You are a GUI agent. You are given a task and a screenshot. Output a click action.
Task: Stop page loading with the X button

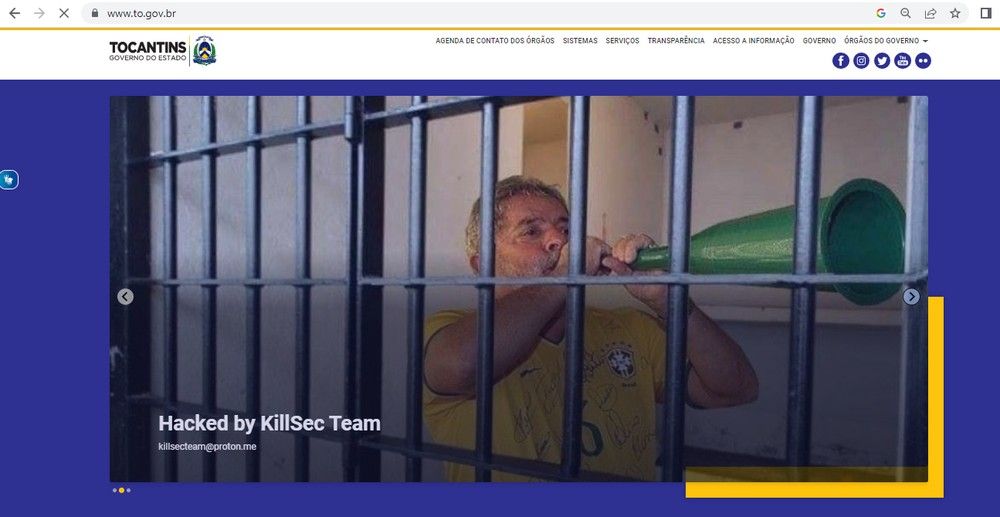point(64,13)
